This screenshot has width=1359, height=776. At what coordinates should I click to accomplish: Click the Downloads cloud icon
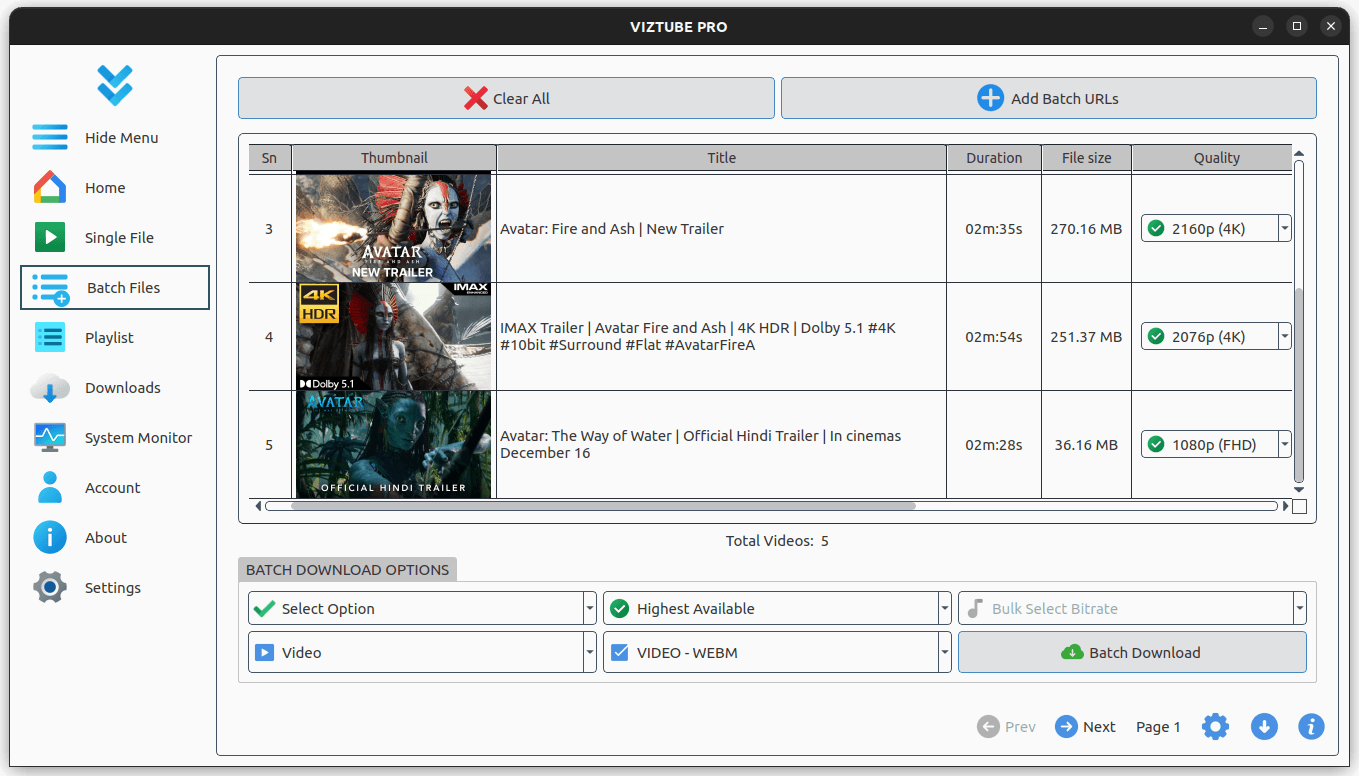pyautogui.click(x=50, y=388)
